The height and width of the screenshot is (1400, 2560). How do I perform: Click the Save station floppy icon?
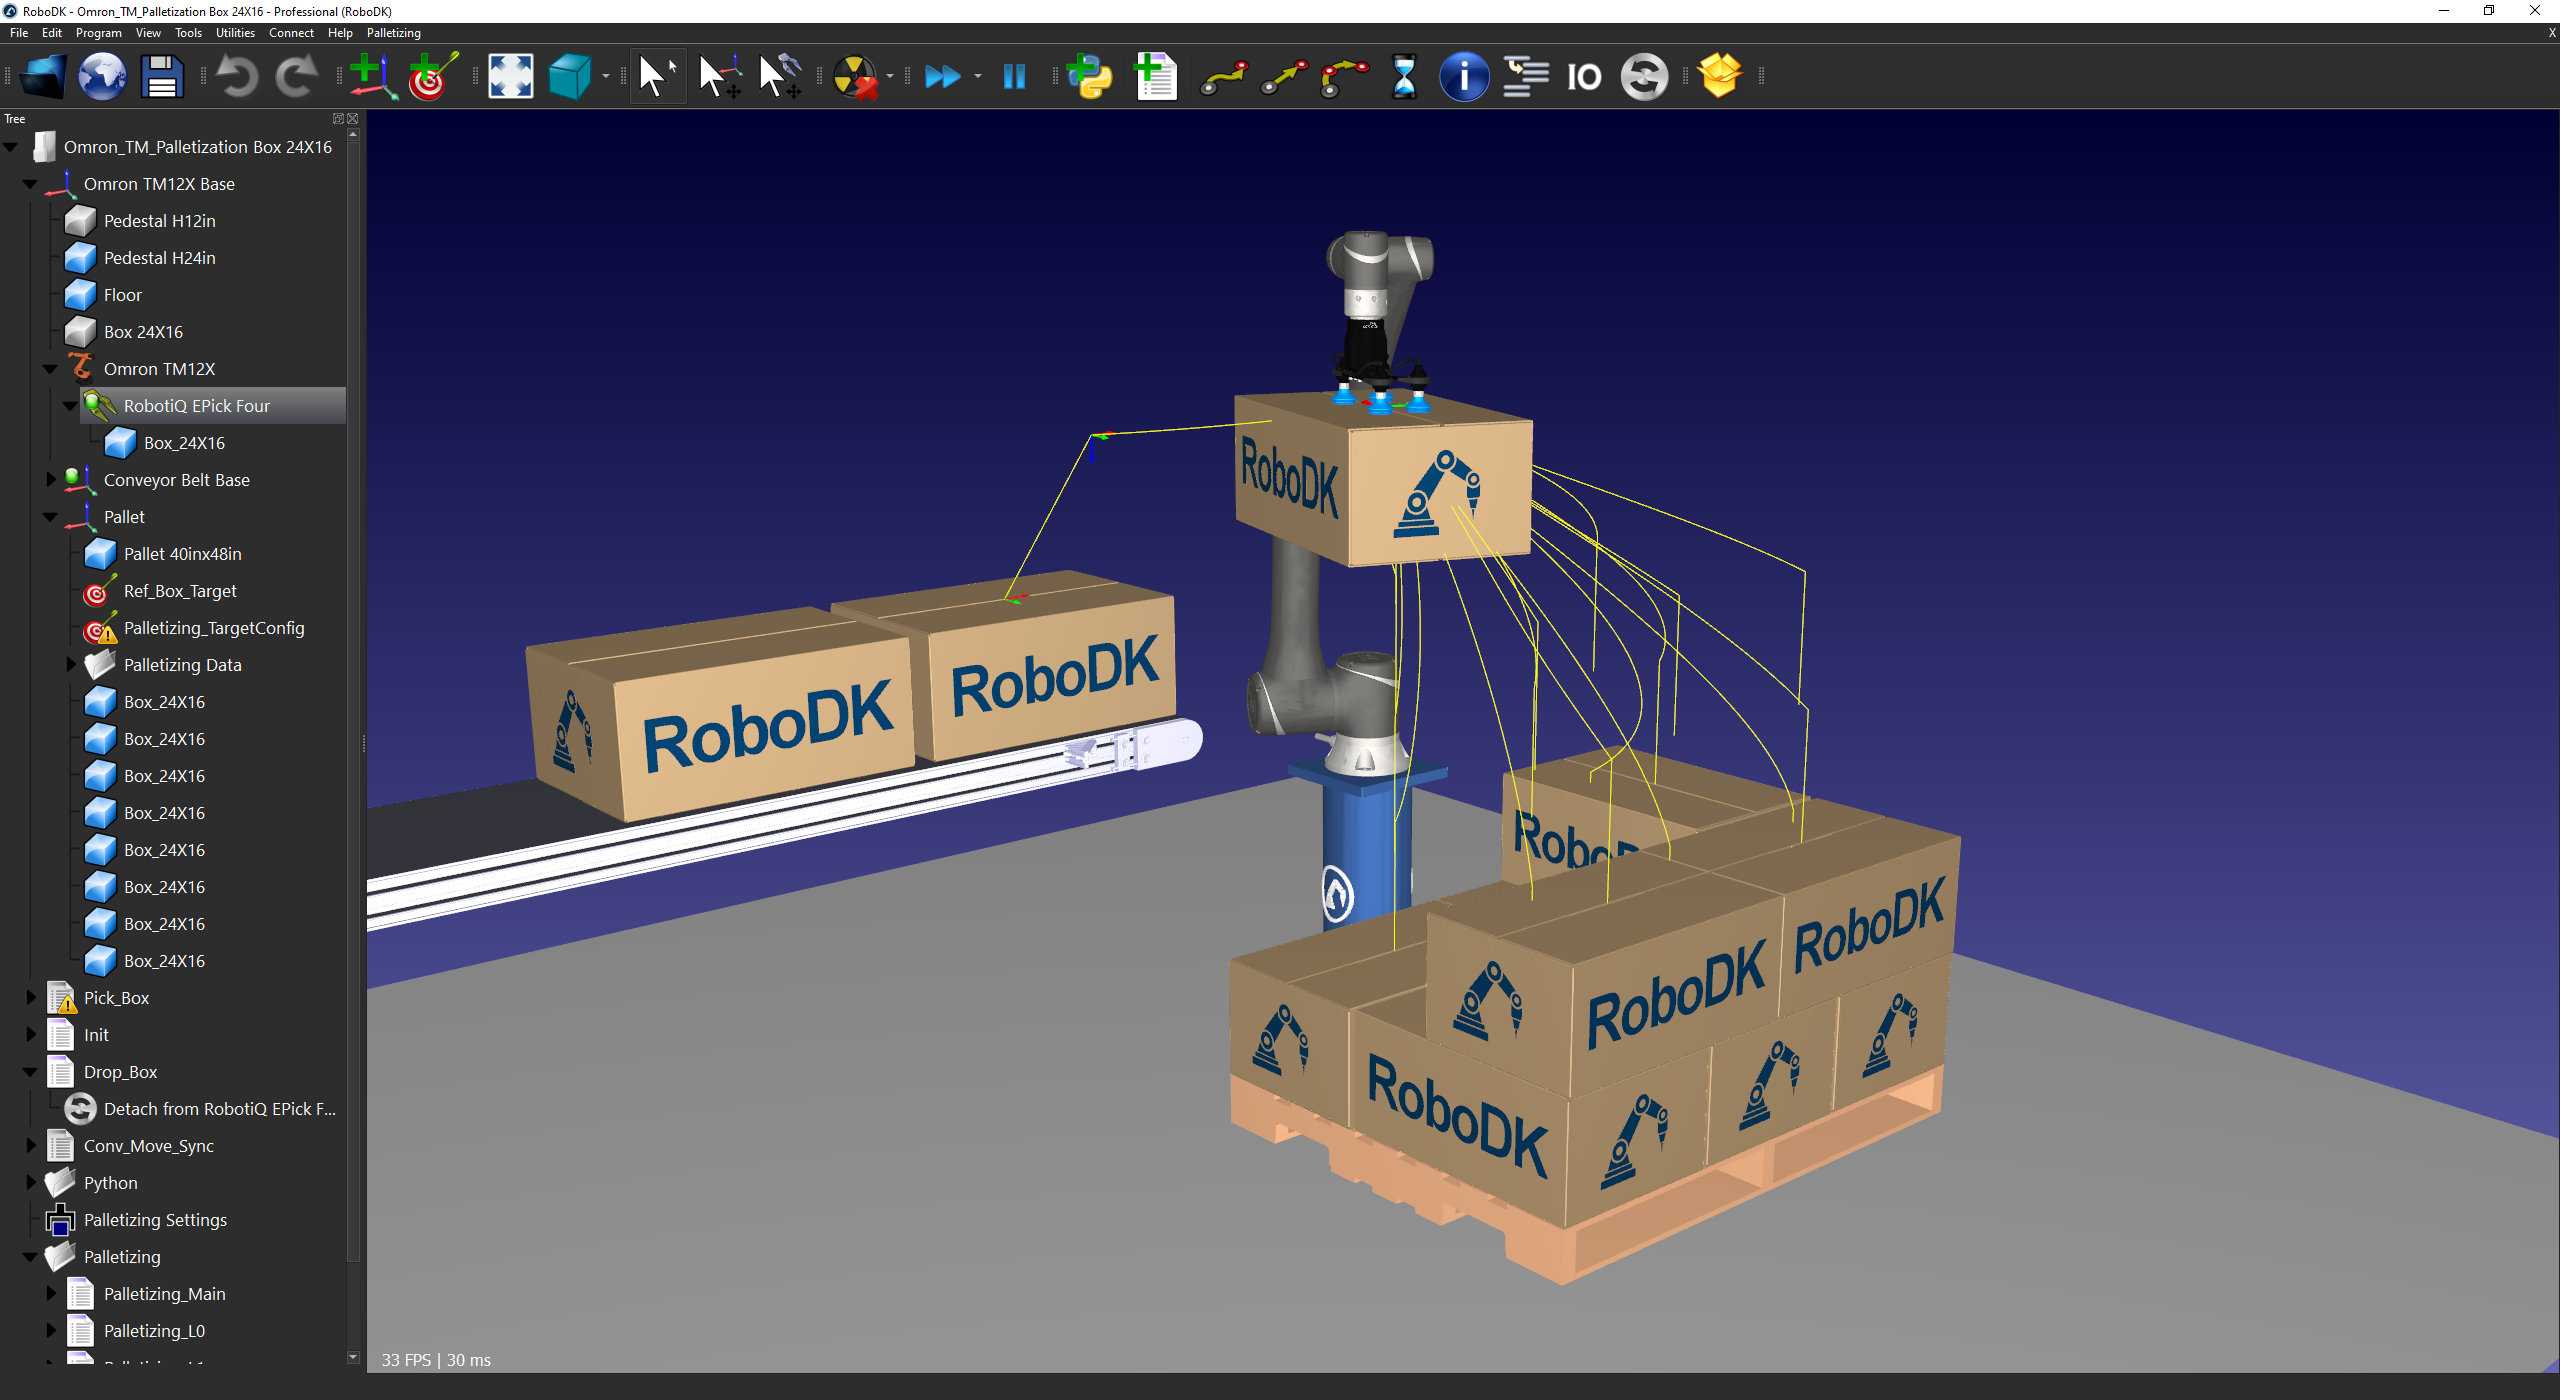click(x=161, y=77)
